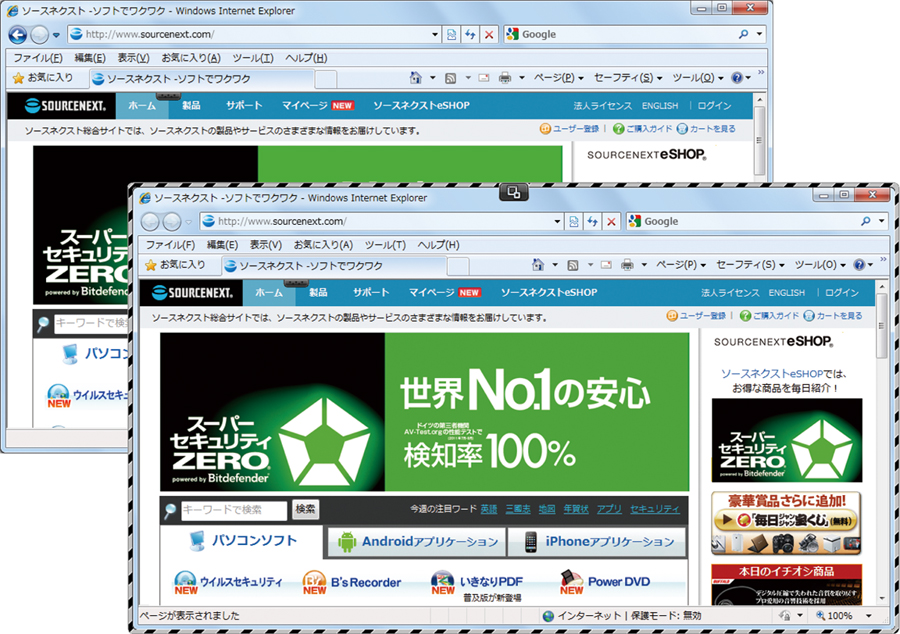
Task: Expand the address bar dropdown in the rear window
Action: point(435,34)
